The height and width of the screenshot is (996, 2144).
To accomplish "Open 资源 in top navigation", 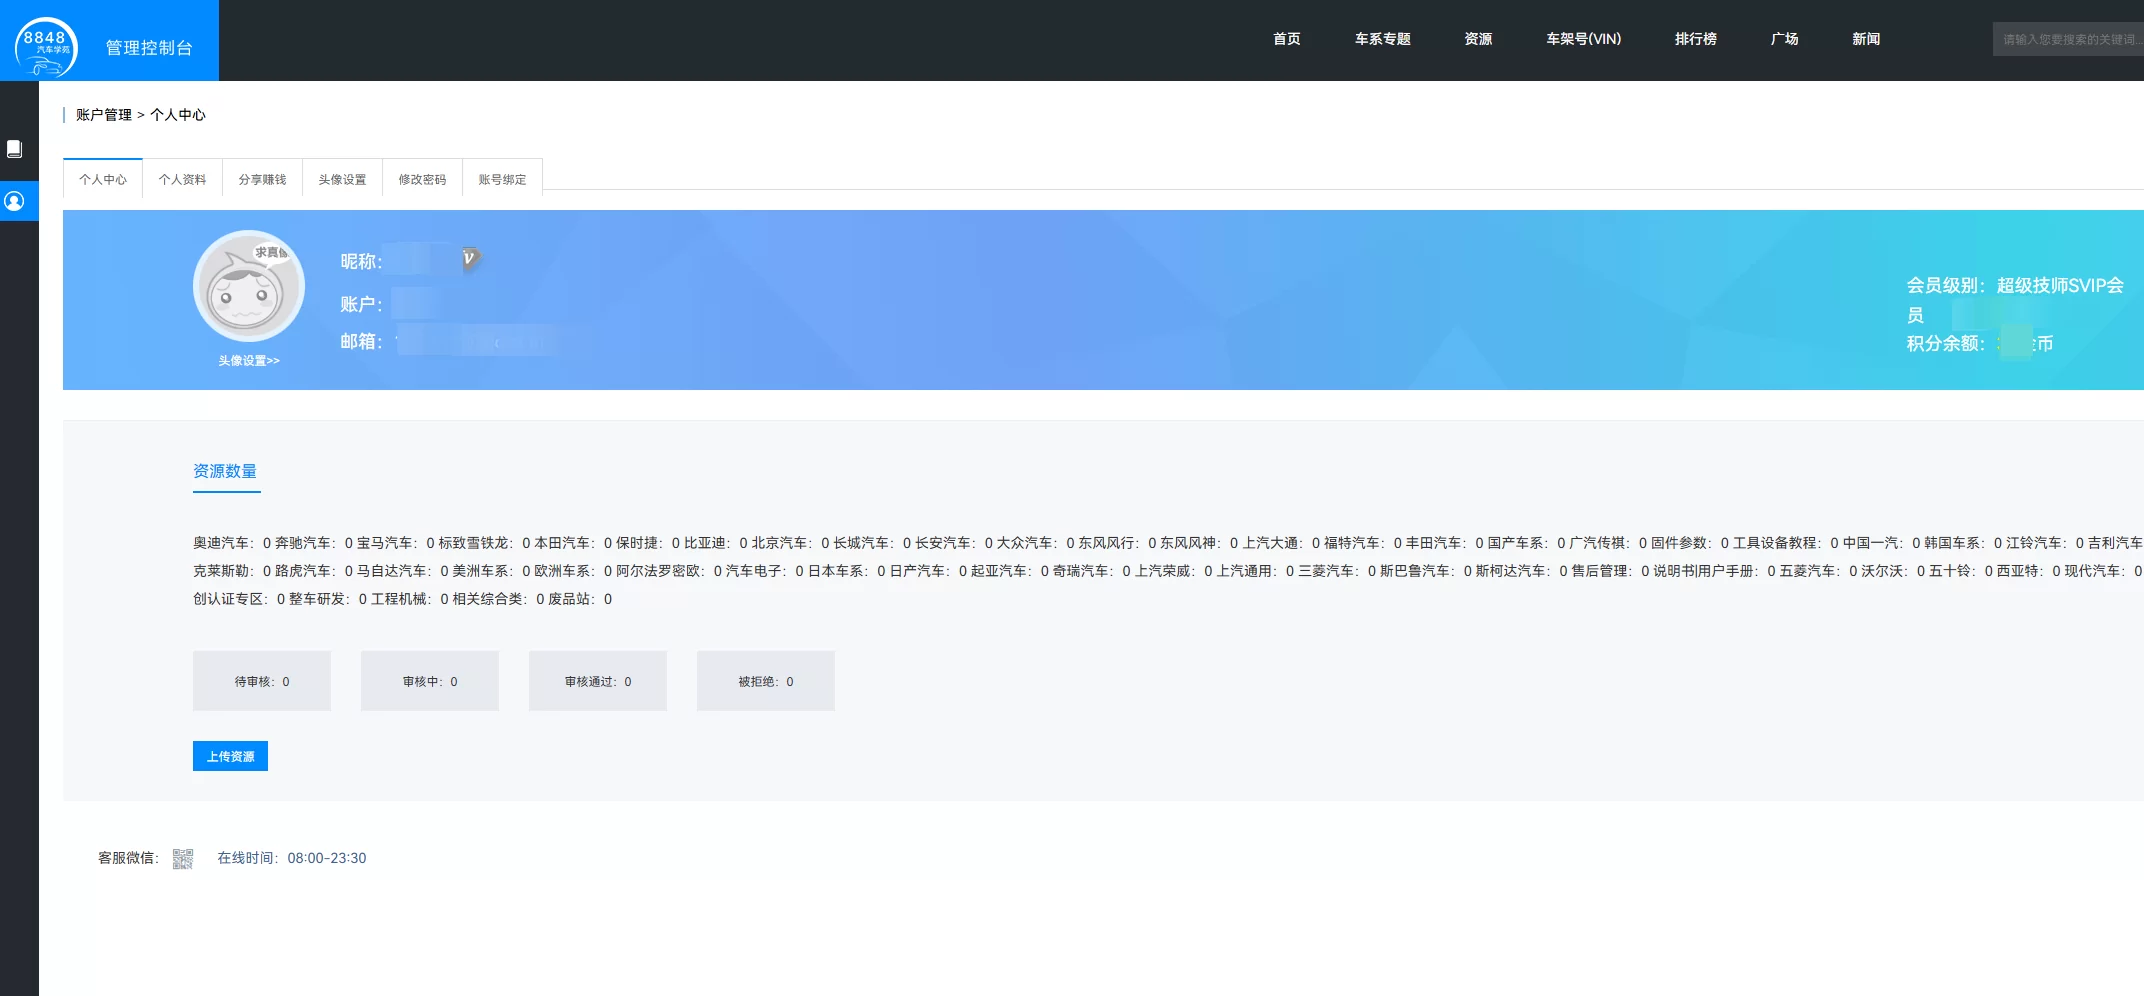I will pyautogui.click(x=1478, y=39).
